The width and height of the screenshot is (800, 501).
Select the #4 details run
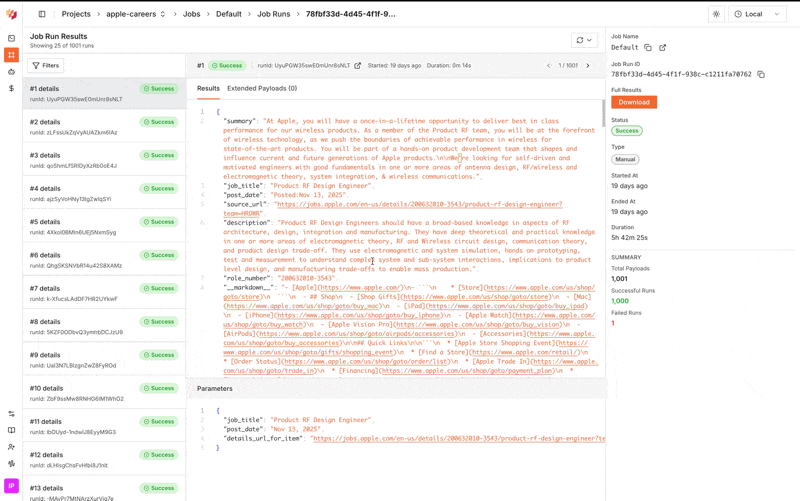(104, 193)
